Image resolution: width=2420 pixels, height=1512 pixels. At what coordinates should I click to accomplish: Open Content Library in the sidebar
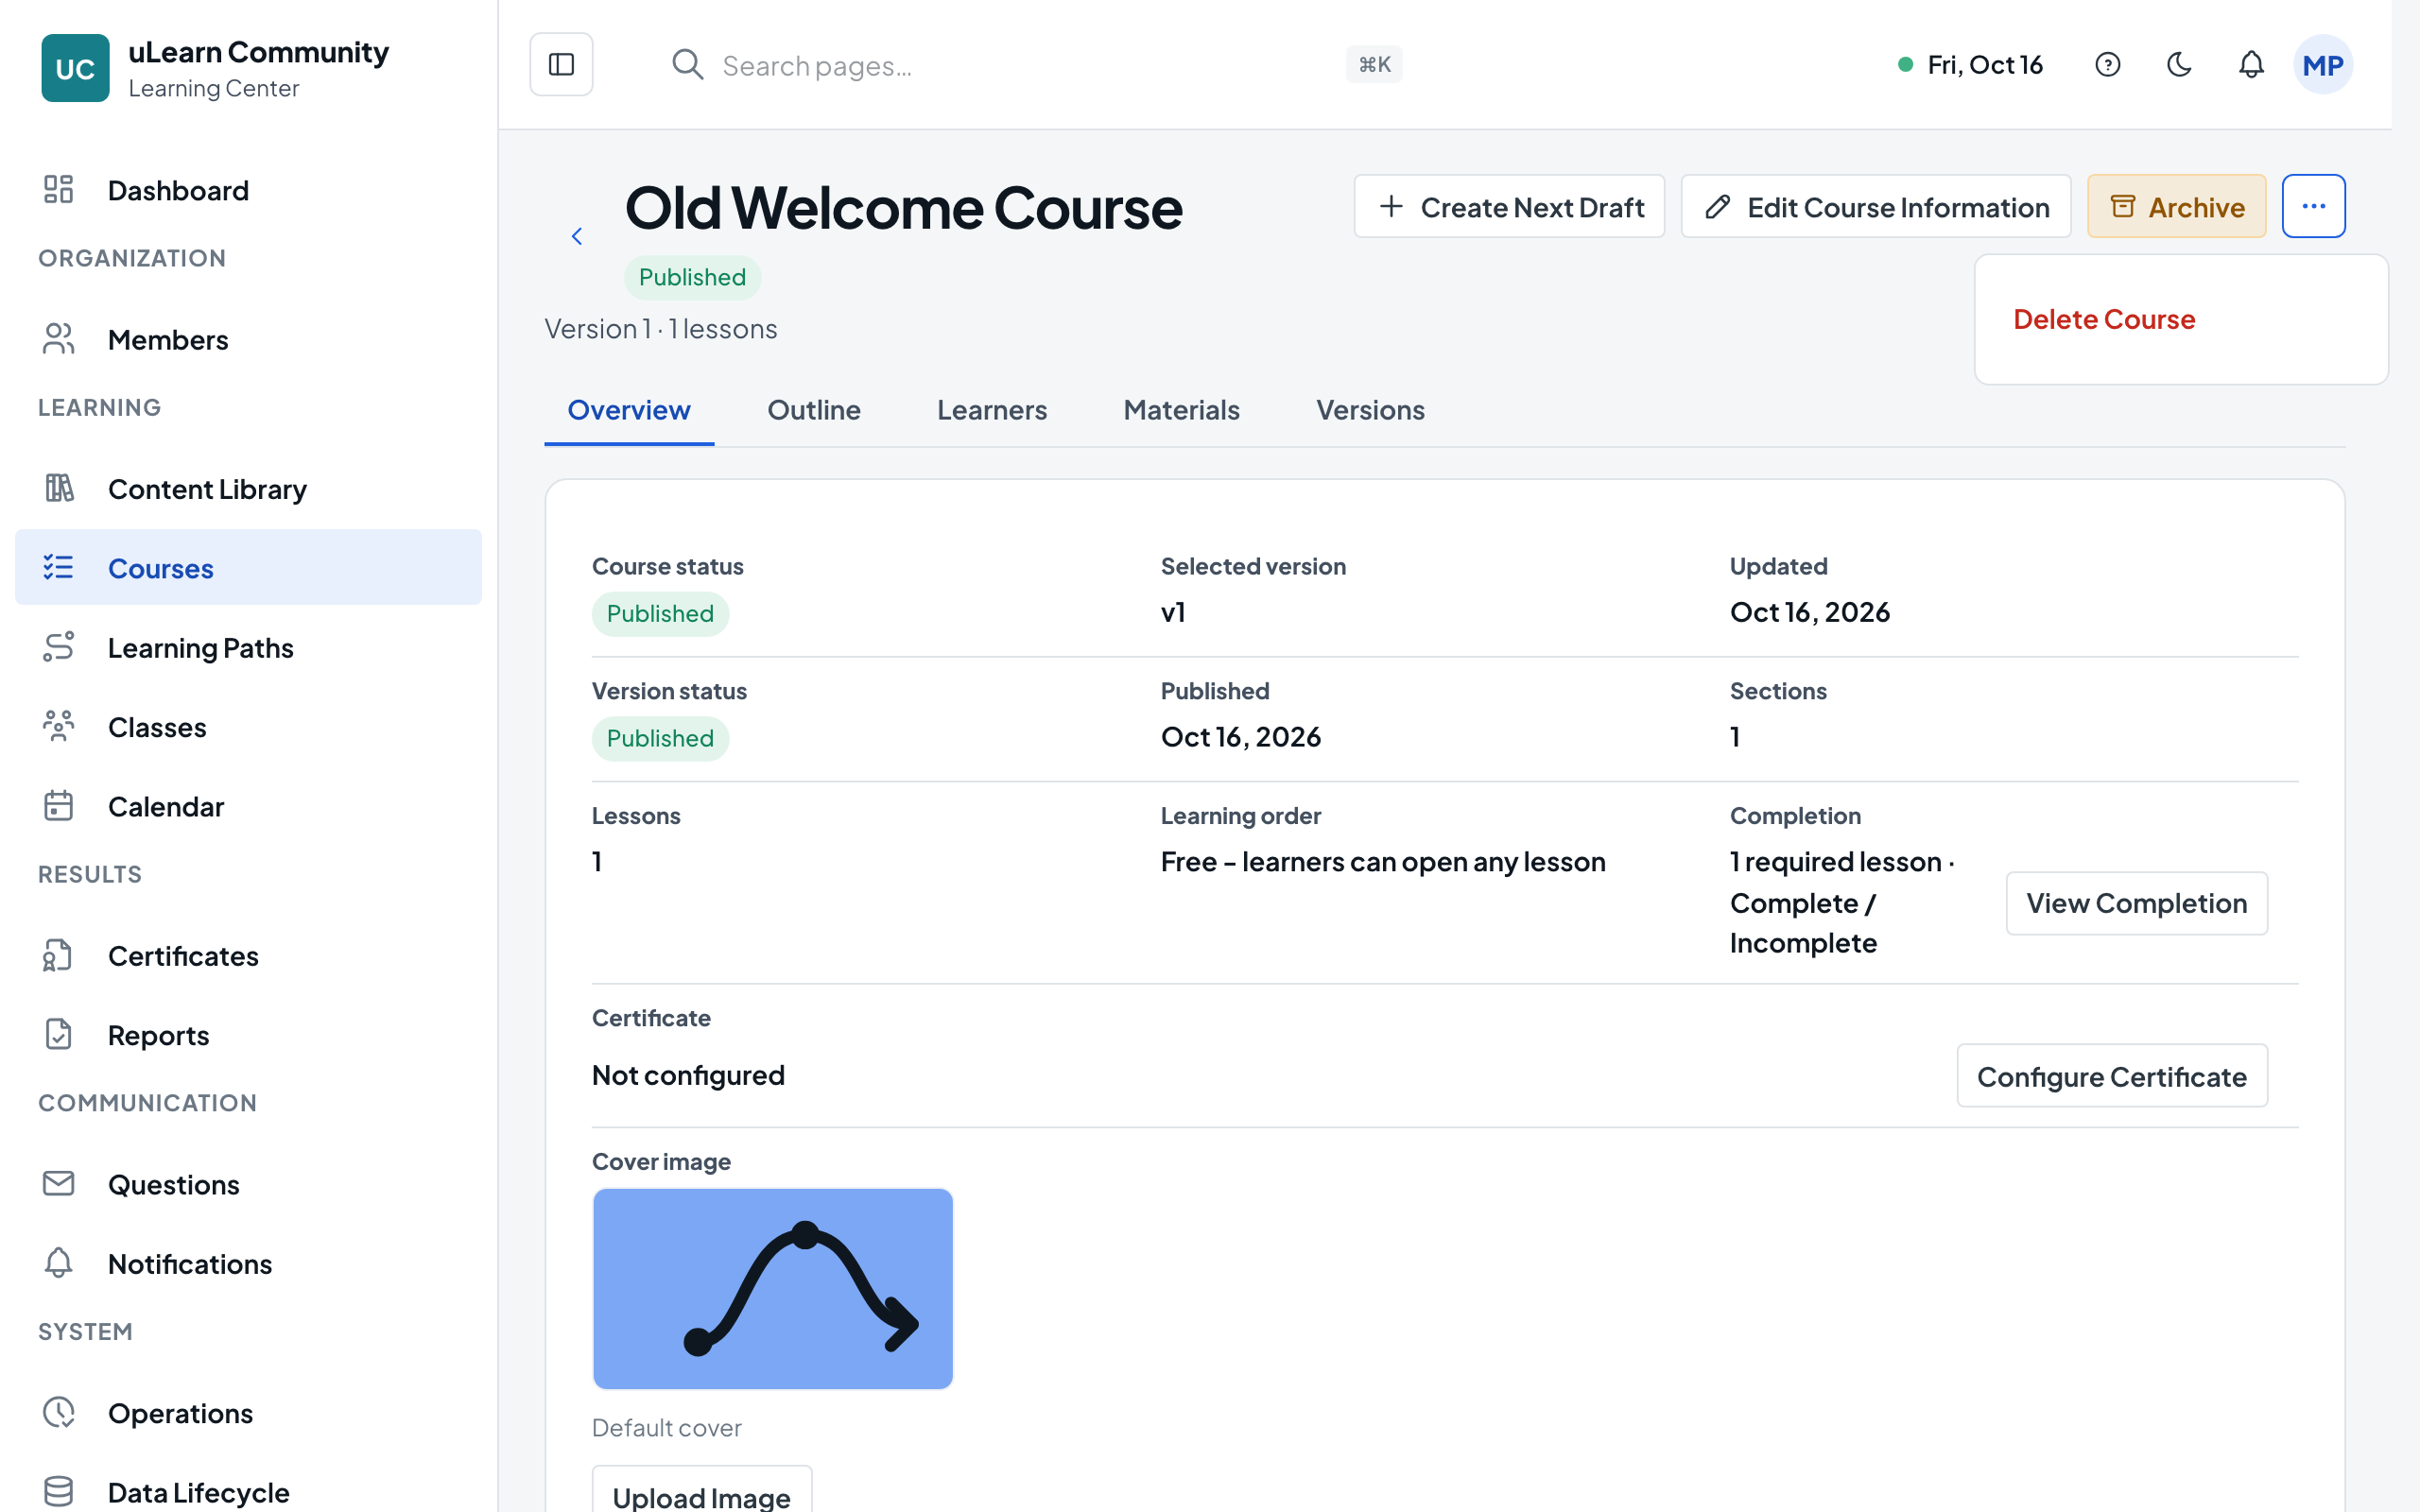(x=248, y=488)
